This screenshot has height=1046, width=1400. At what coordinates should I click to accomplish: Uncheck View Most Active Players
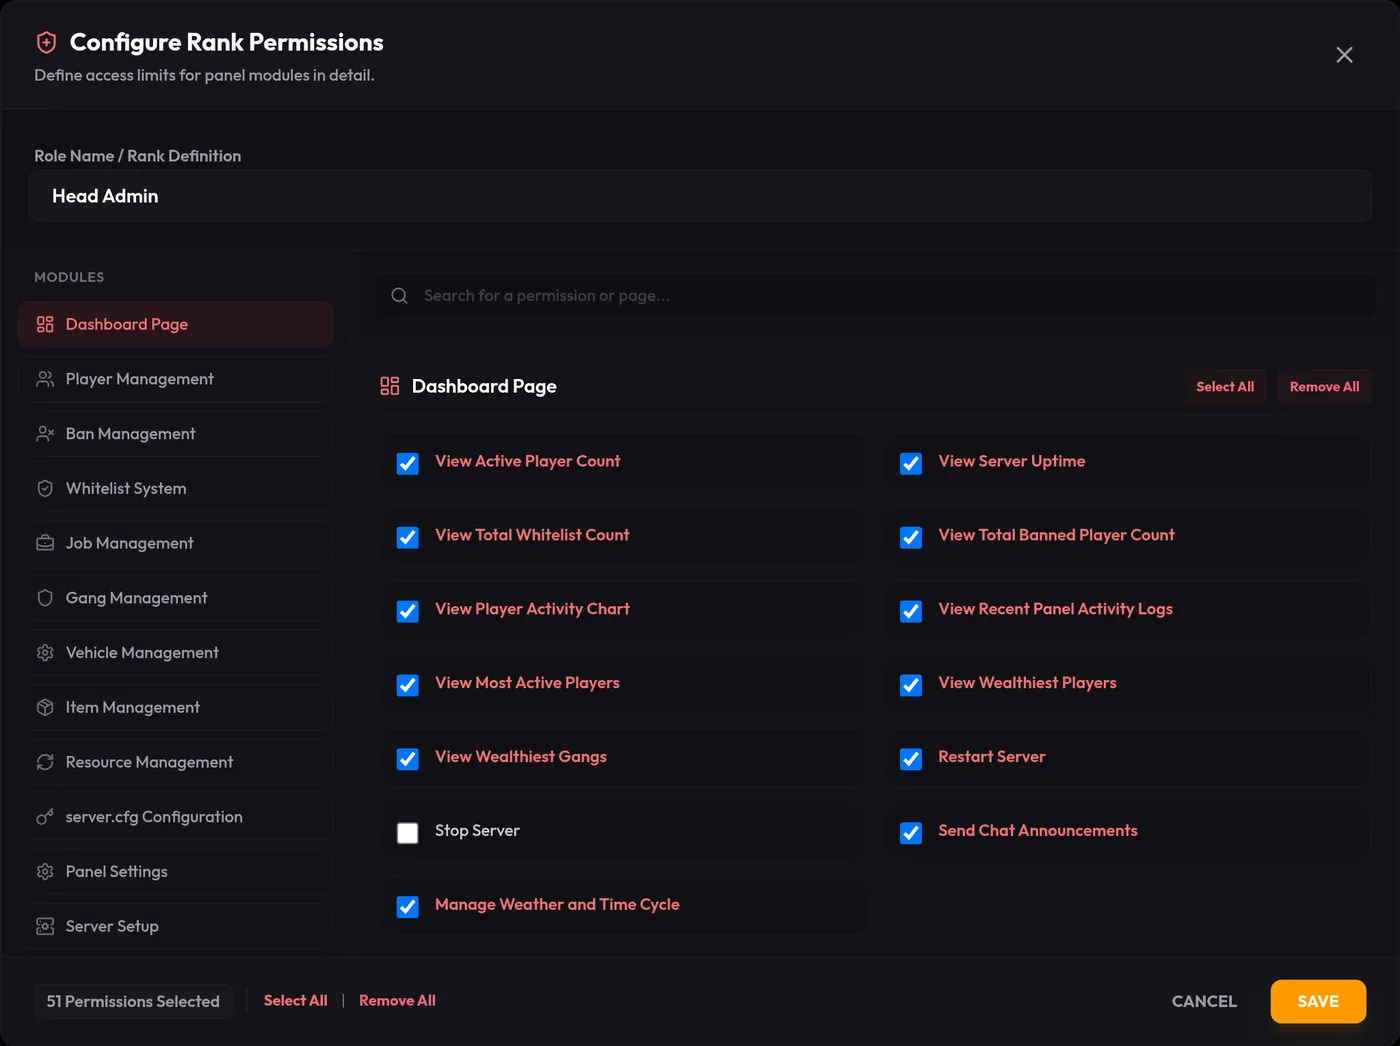pyautogui.click(x=408, y=686)
